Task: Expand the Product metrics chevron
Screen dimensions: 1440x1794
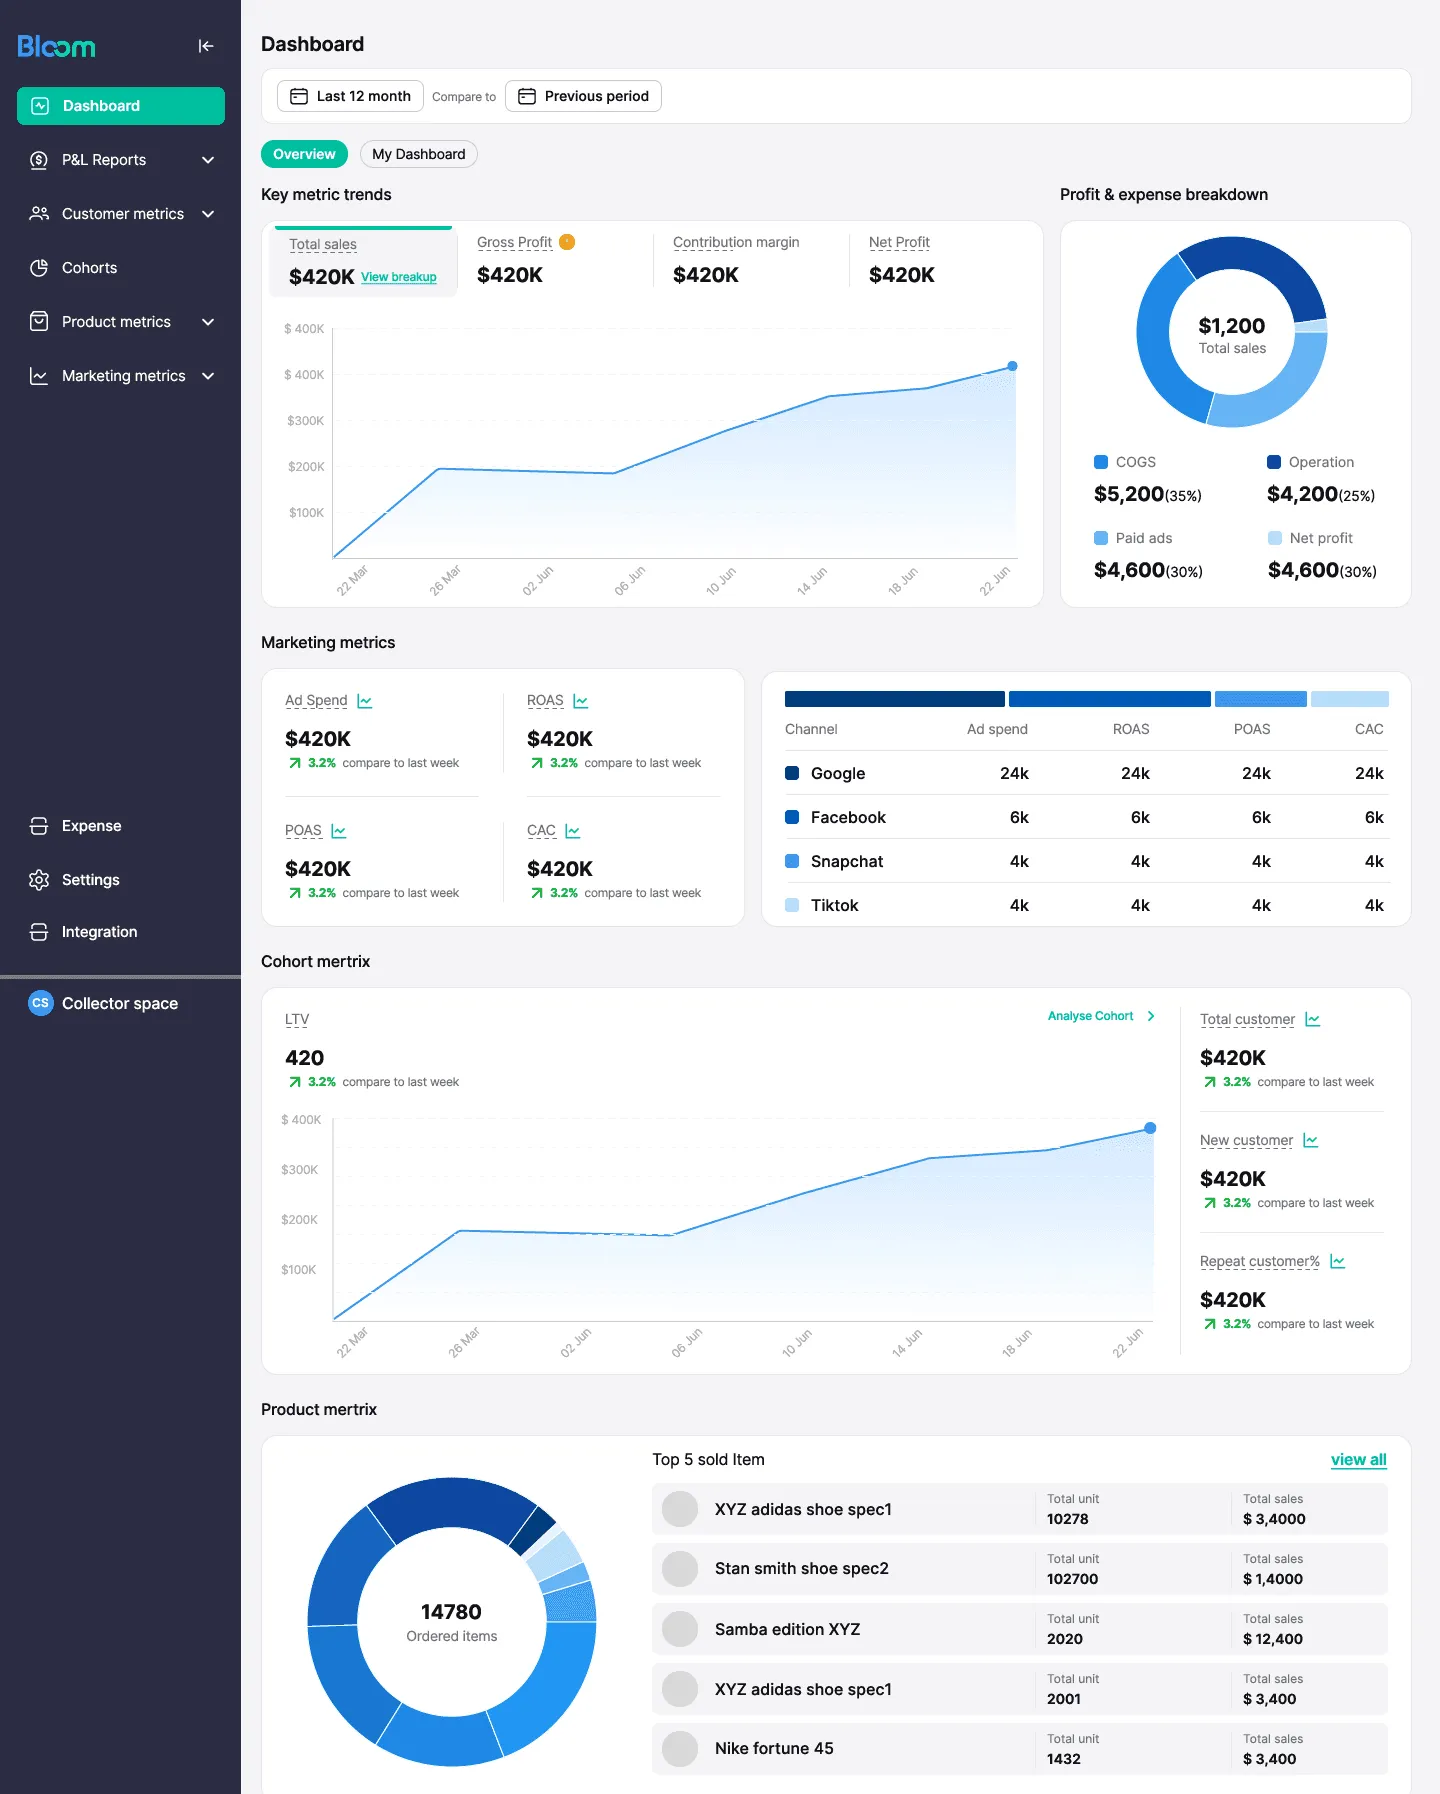Action: point(208,322)
